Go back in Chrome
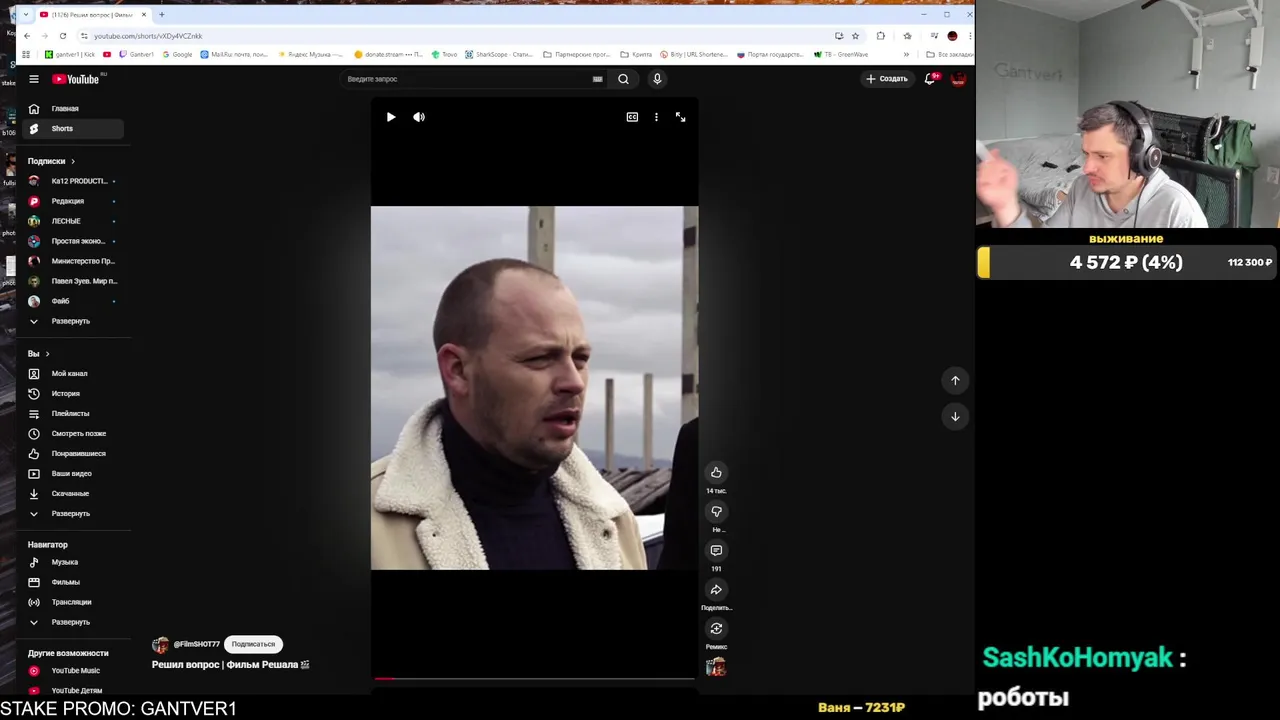This screenshot has width=1280, height=720. [x=27, y=36]
